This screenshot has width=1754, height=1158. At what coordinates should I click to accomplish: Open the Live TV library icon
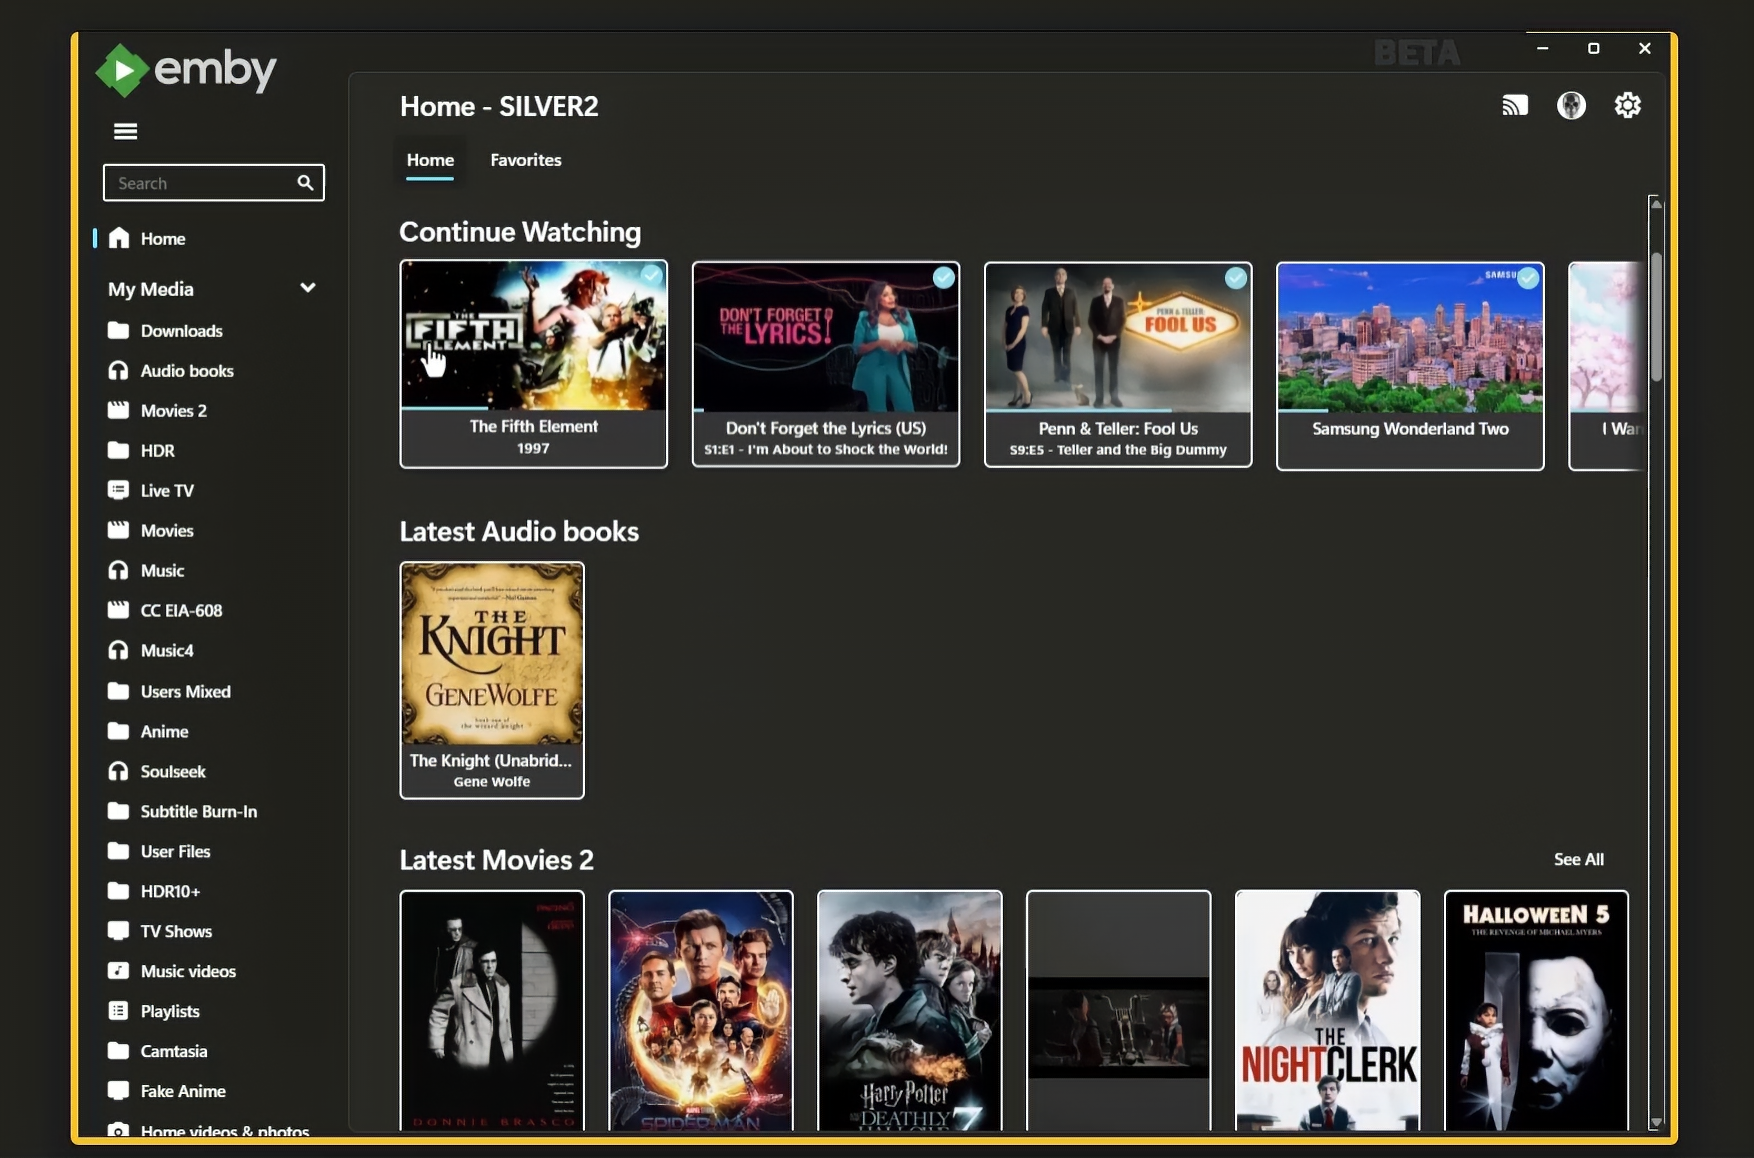click(x=118, y=490)
